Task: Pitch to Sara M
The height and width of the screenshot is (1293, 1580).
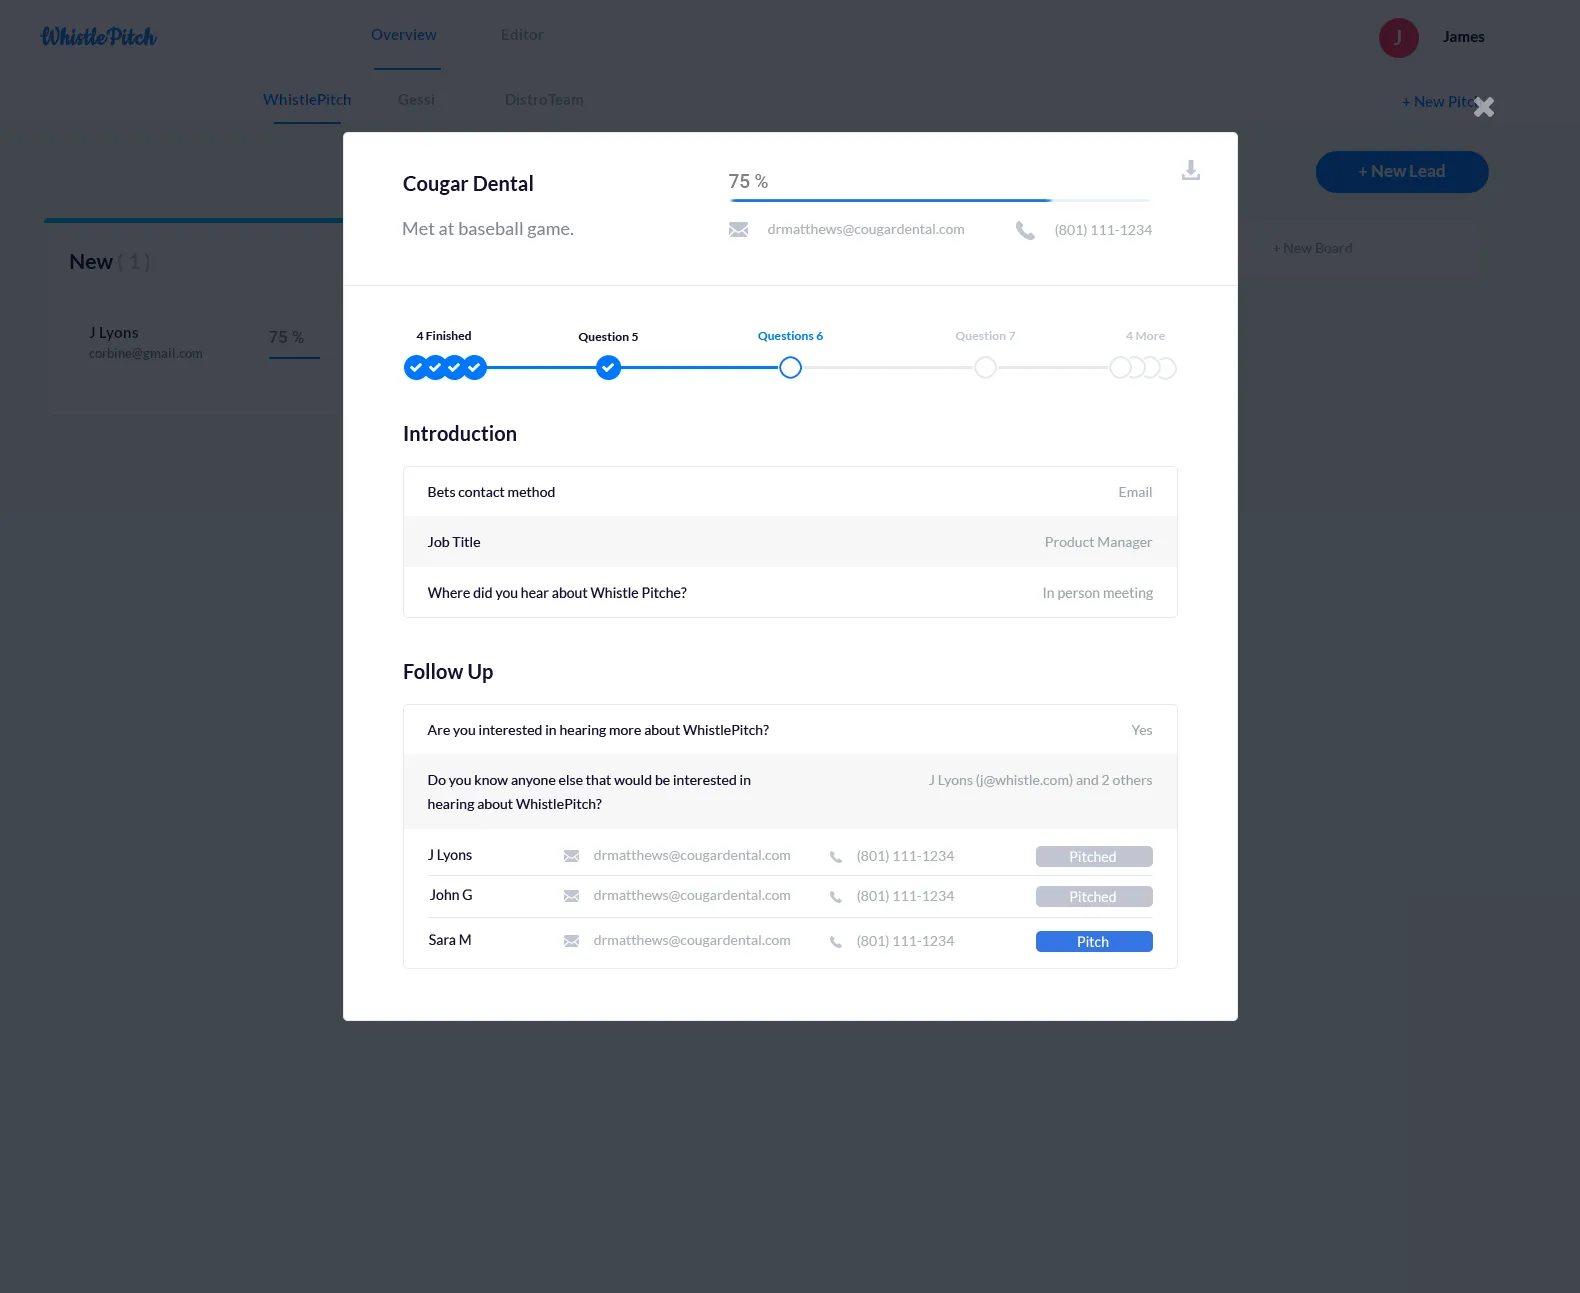Action: click(x=1094, y=942)
